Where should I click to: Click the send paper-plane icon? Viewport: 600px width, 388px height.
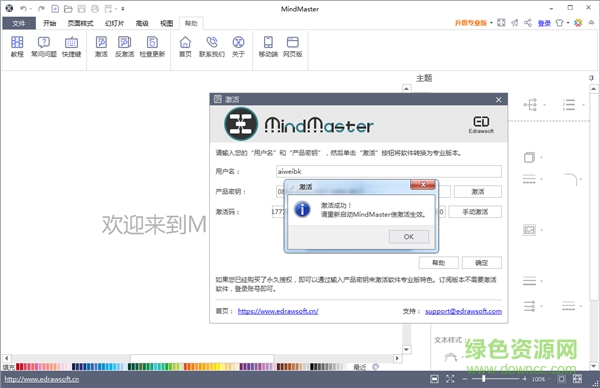(515, 23)
